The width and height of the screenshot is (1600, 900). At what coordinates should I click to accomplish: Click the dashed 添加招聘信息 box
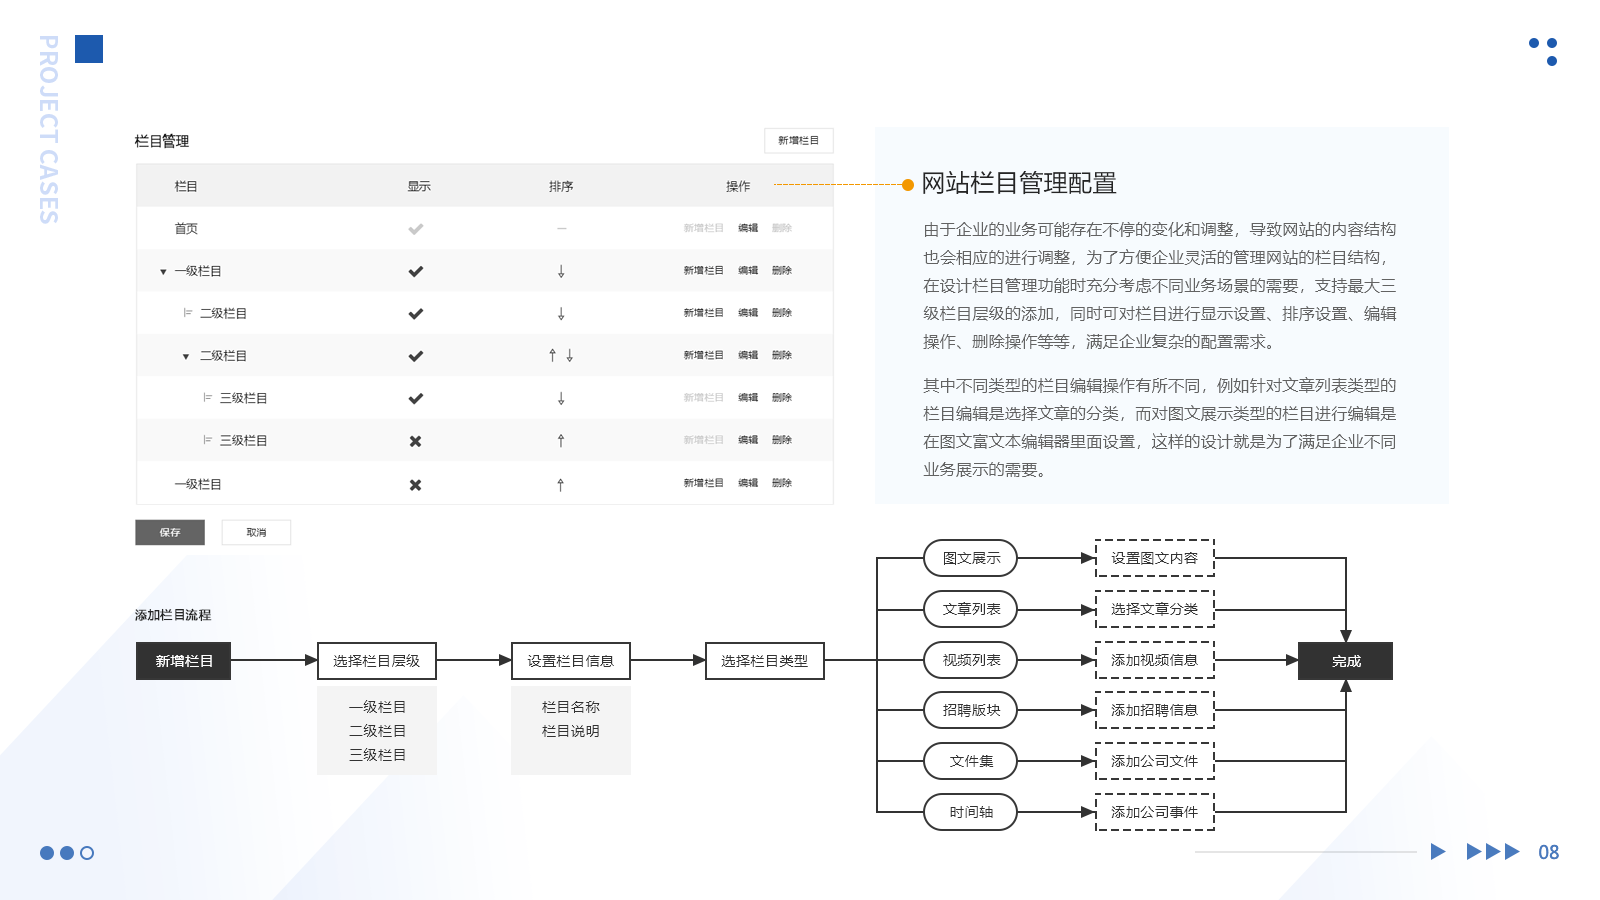pos(1155,710)
